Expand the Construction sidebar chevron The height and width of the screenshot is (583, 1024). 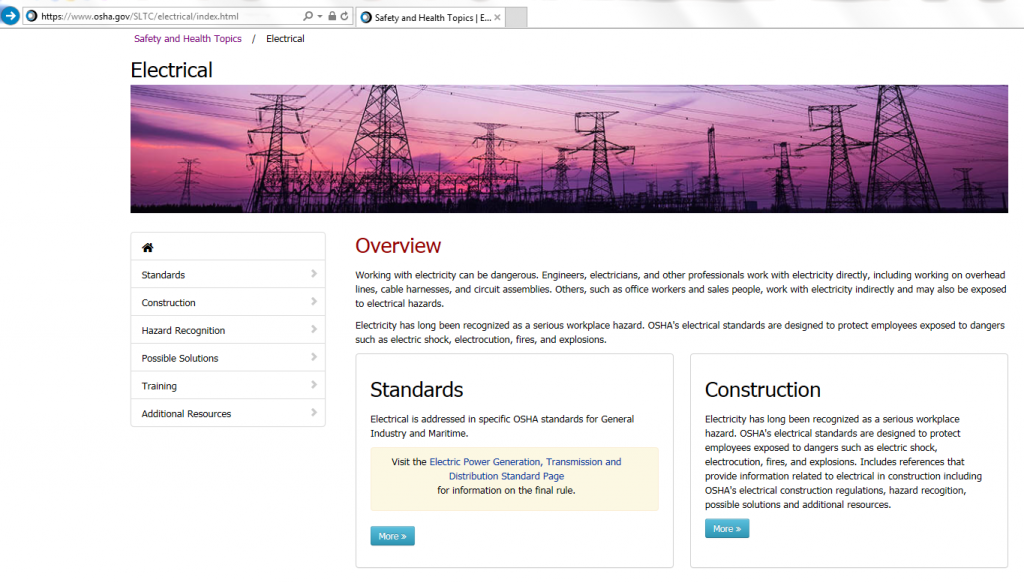(x=313, y=302)
